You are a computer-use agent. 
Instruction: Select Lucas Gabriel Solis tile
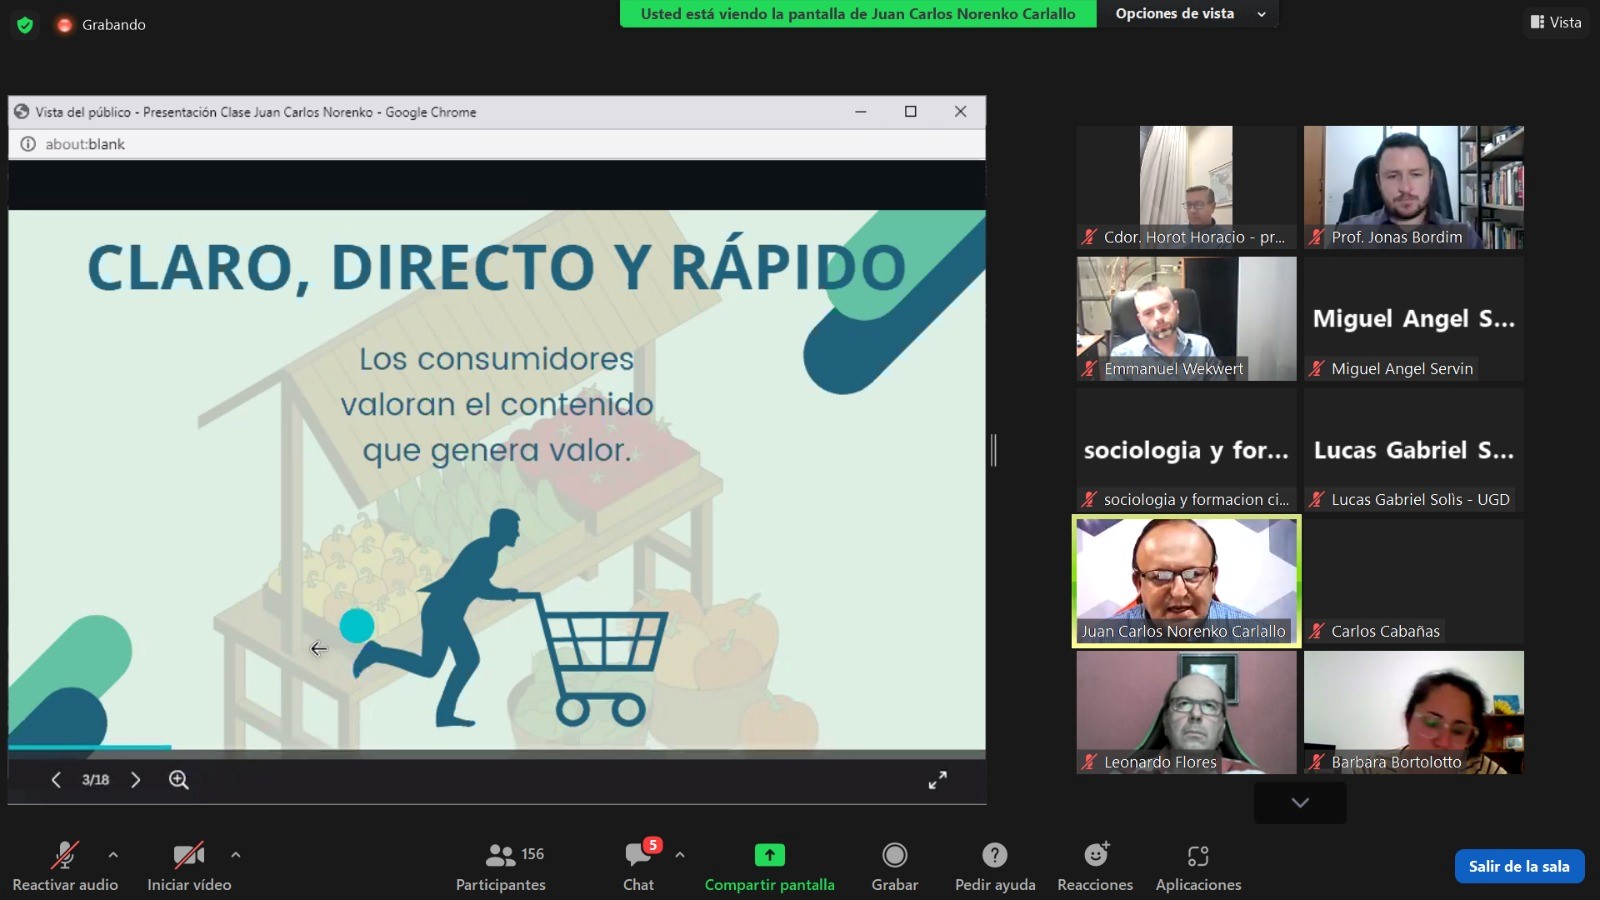(1414, 450)
